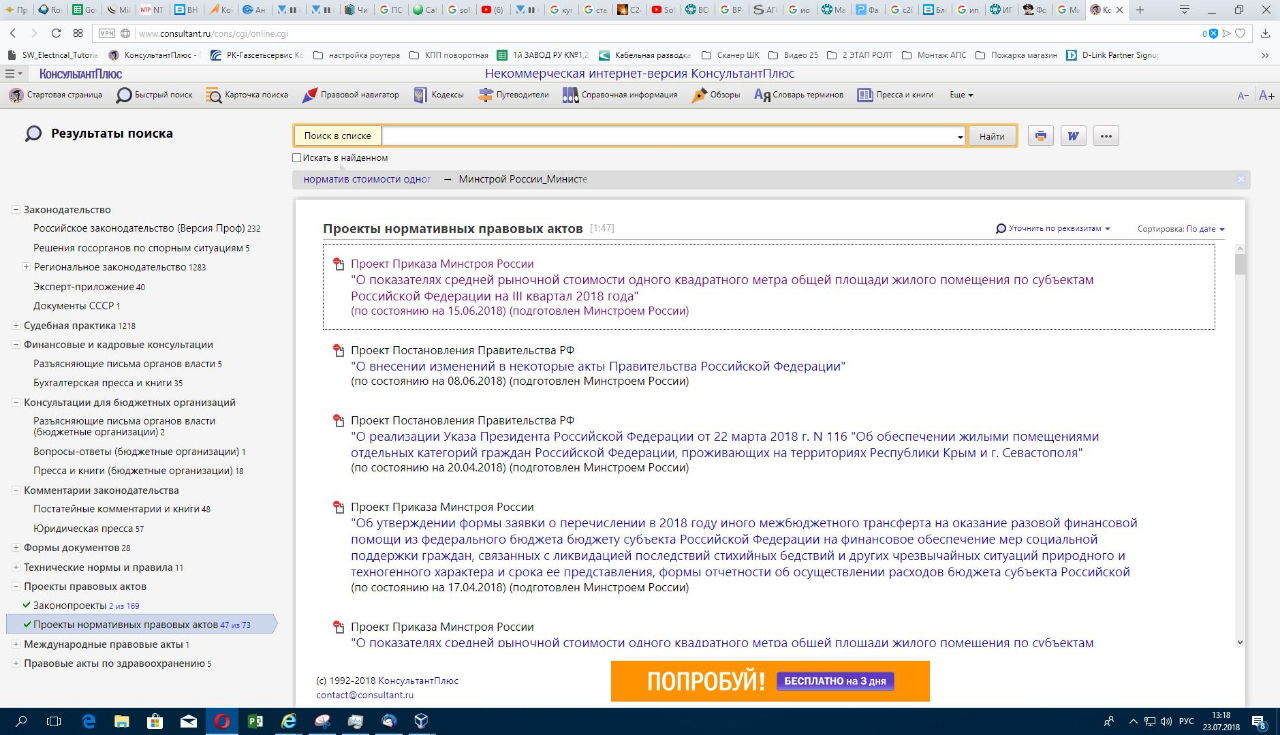Open Карточка поиска
The width and height of the screenshot is (1280, 735).
coord(247,95)
